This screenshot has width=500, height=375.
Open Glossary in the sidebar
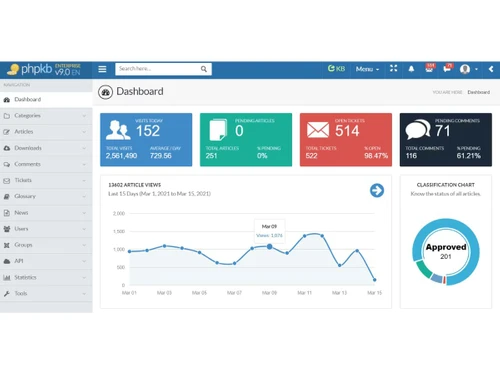point(46,196)
